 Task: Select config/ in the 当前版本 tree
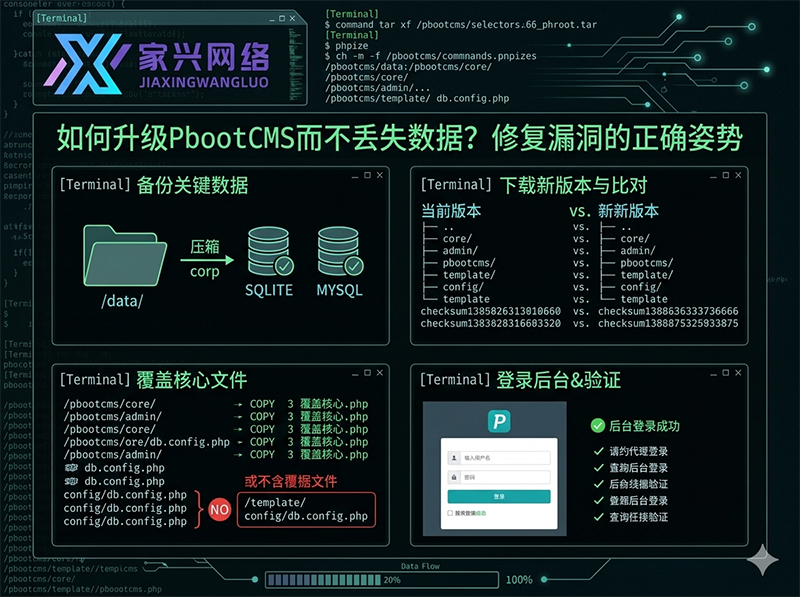[463, 287]
